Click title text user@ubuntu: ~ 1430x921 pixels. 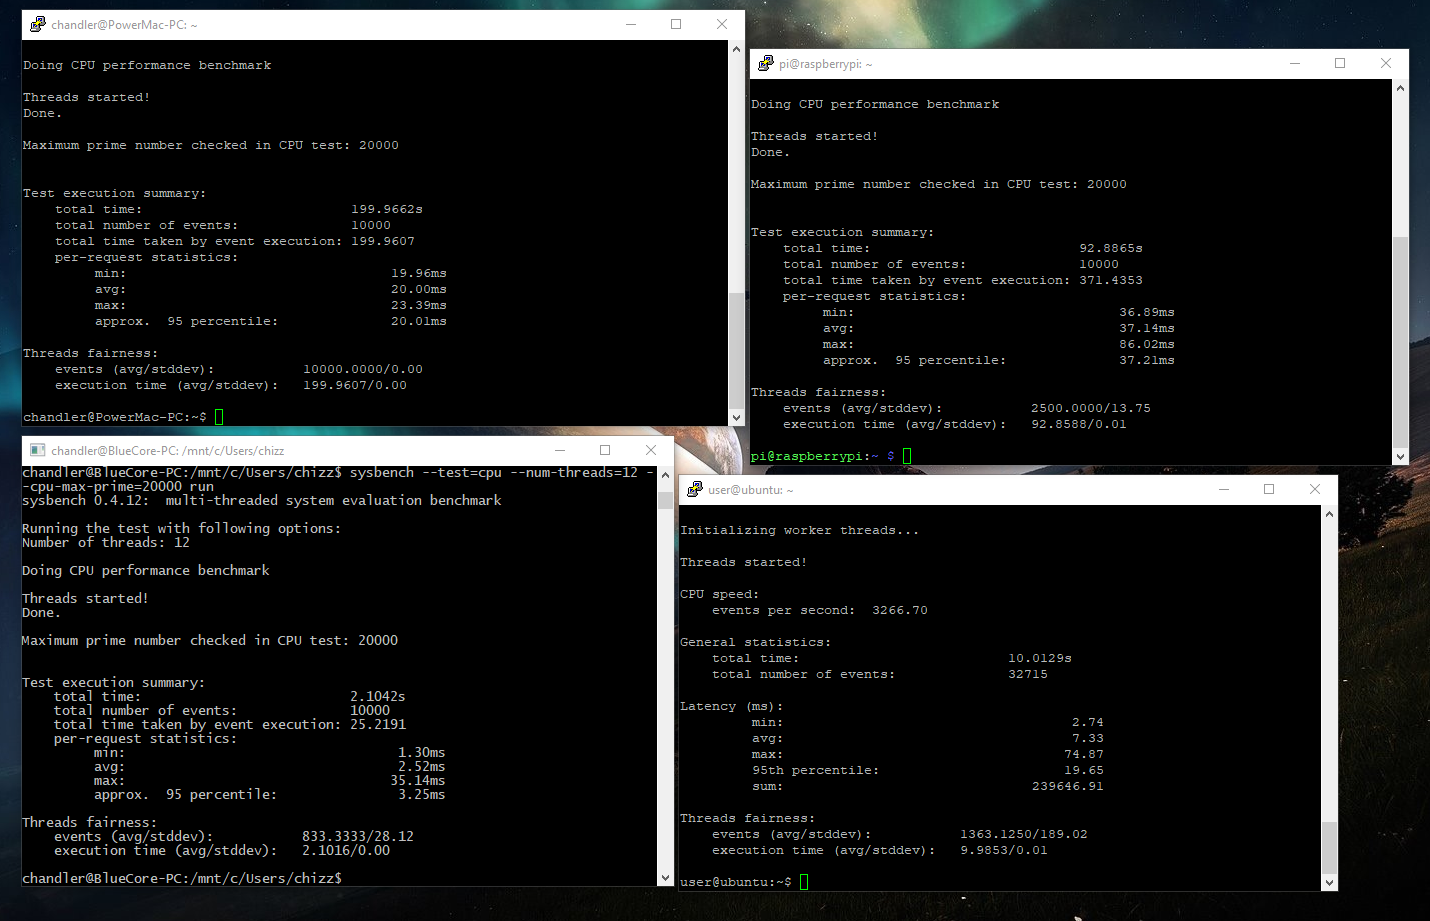751,490
